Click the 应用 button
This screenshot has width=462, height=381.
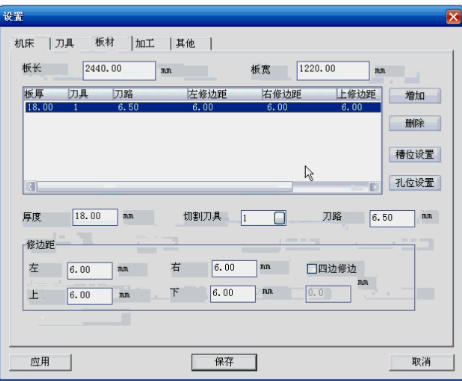40,362
